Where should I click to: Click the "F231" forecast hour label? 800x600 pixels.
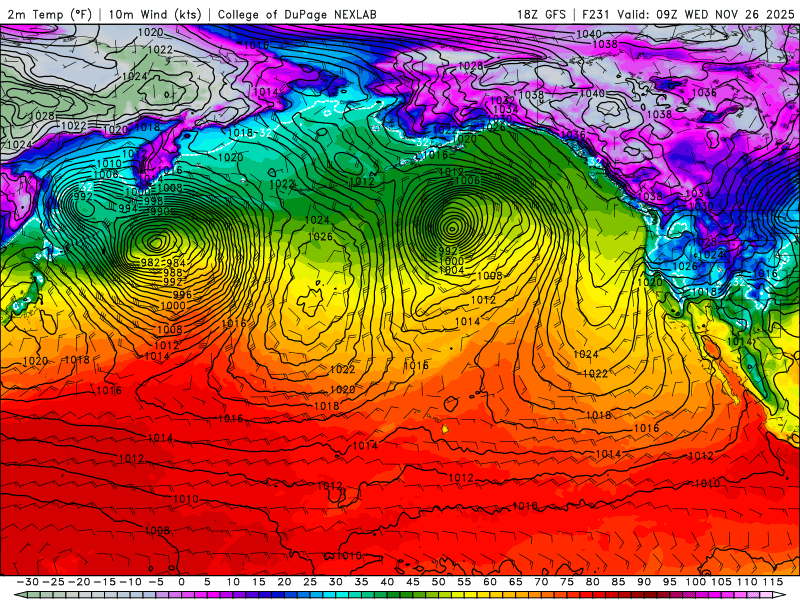pos(595,14)
